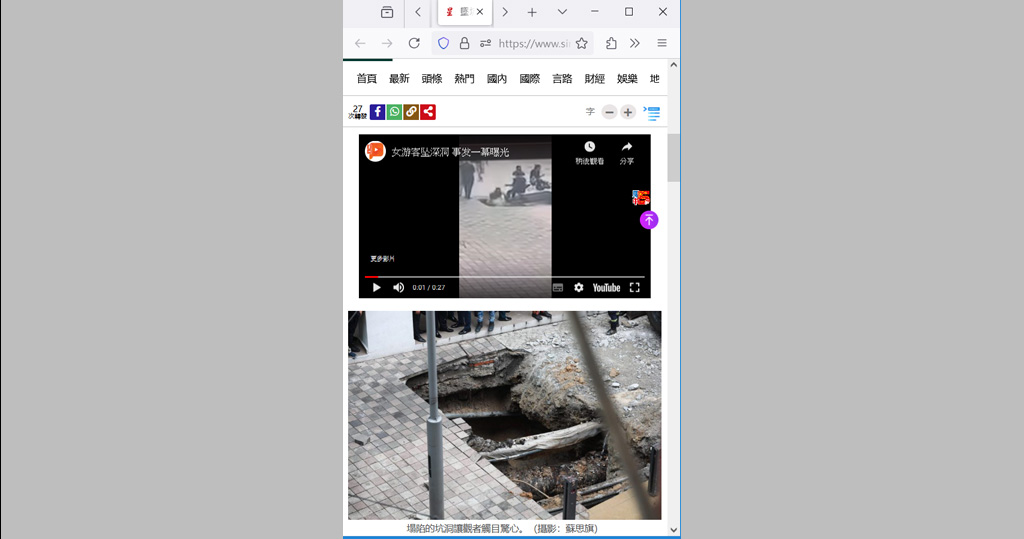Open 財經 section in navigation bar
The width and height of the screenshot is (1024, 539).
[594, 79]
